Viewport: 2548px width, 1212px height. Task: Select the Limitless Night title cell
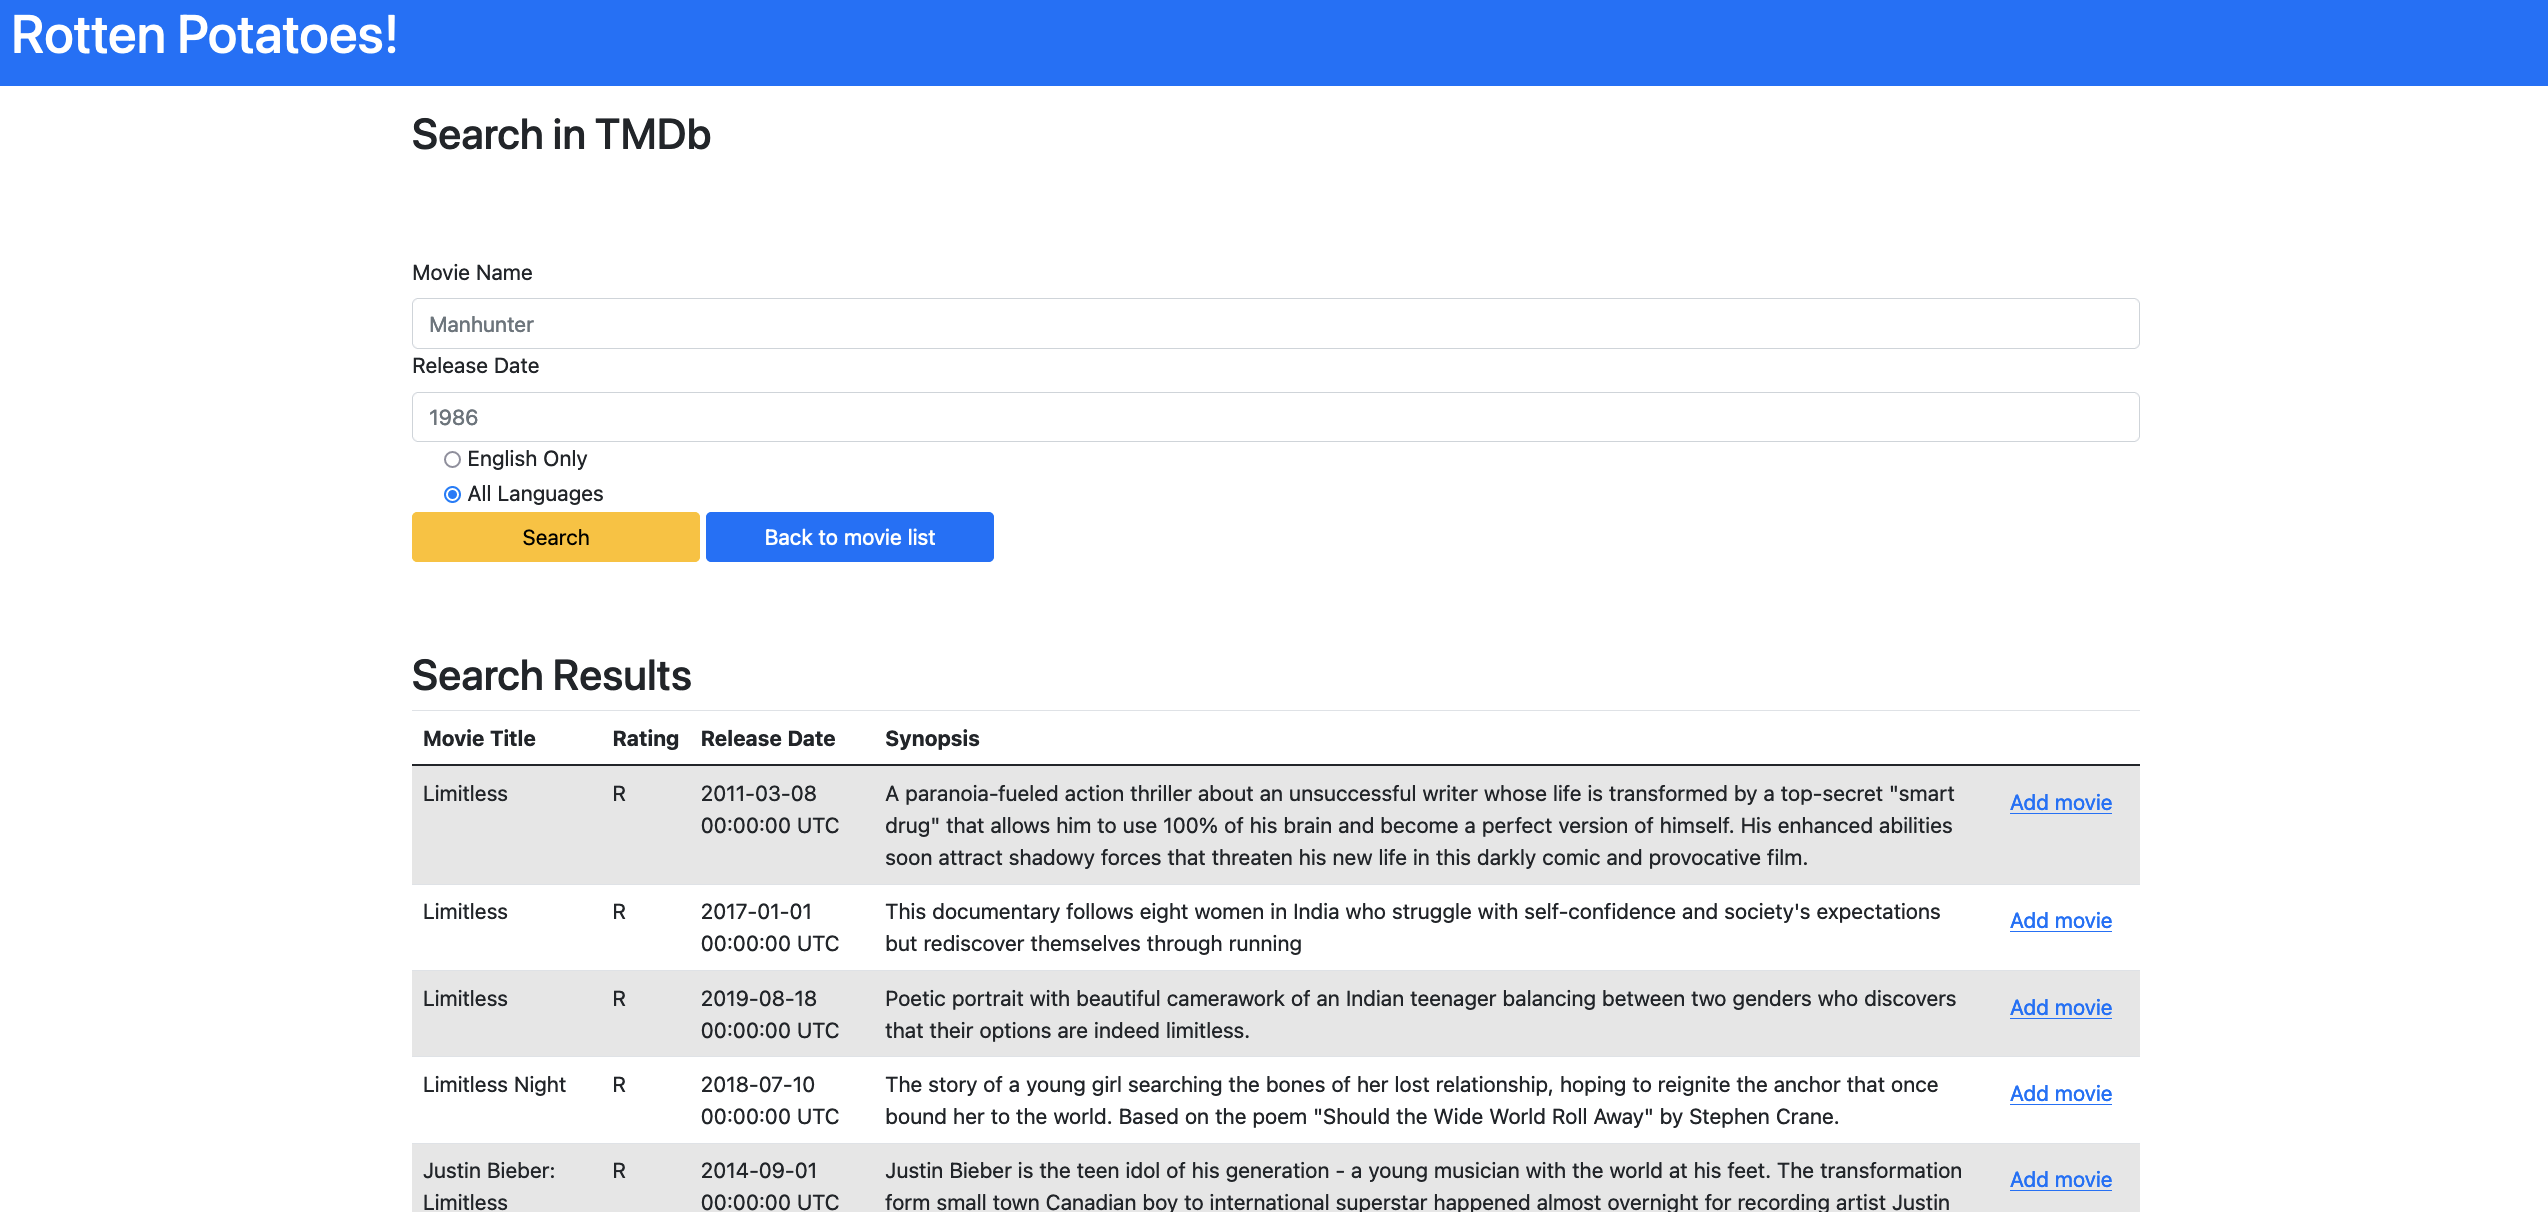[x=494, y=1084]
